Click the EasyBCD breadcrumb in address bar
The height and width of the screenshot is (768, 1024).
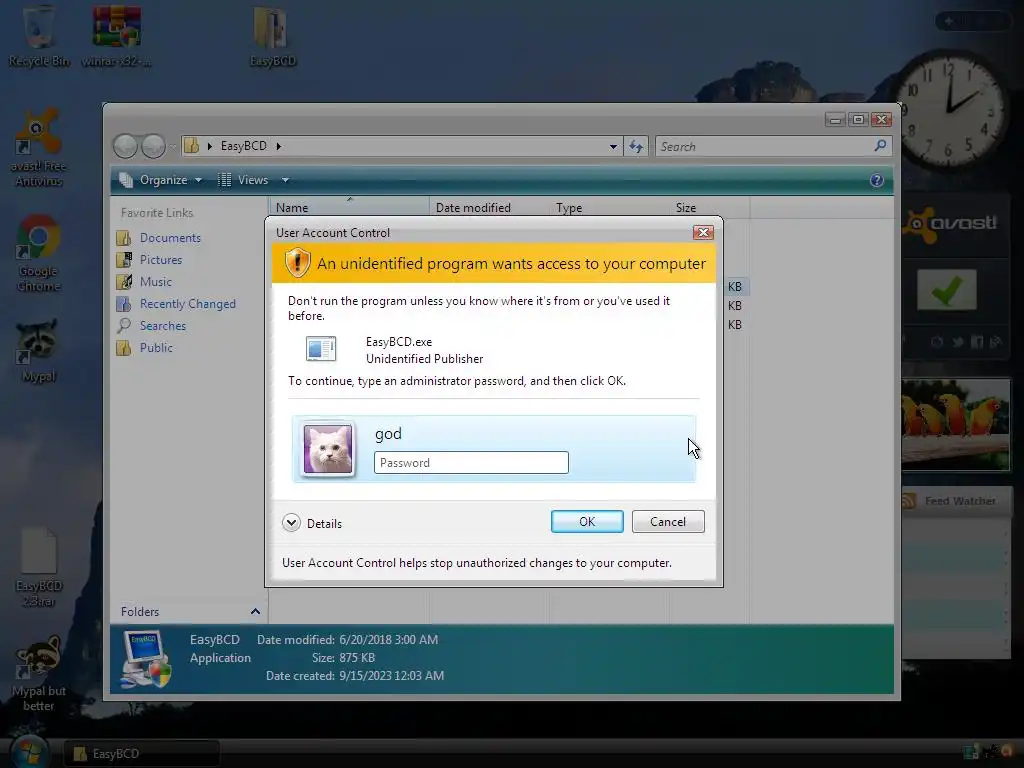coord(243,146)
